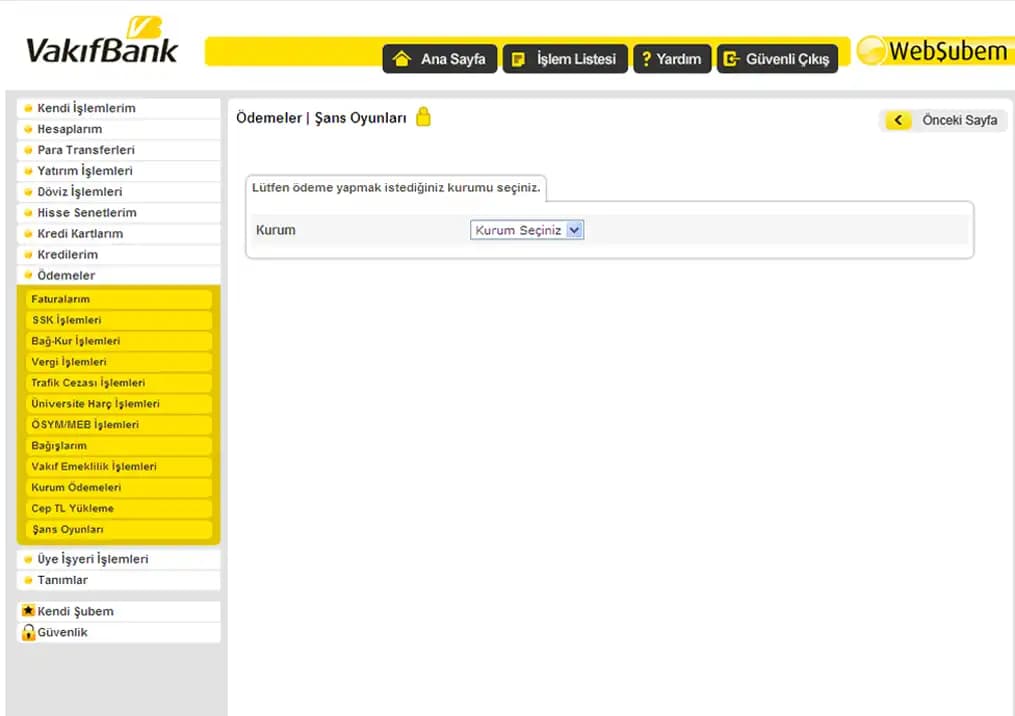Click the star icon next to Kendi Şubem
The image size is (1015, 716).
28,611
